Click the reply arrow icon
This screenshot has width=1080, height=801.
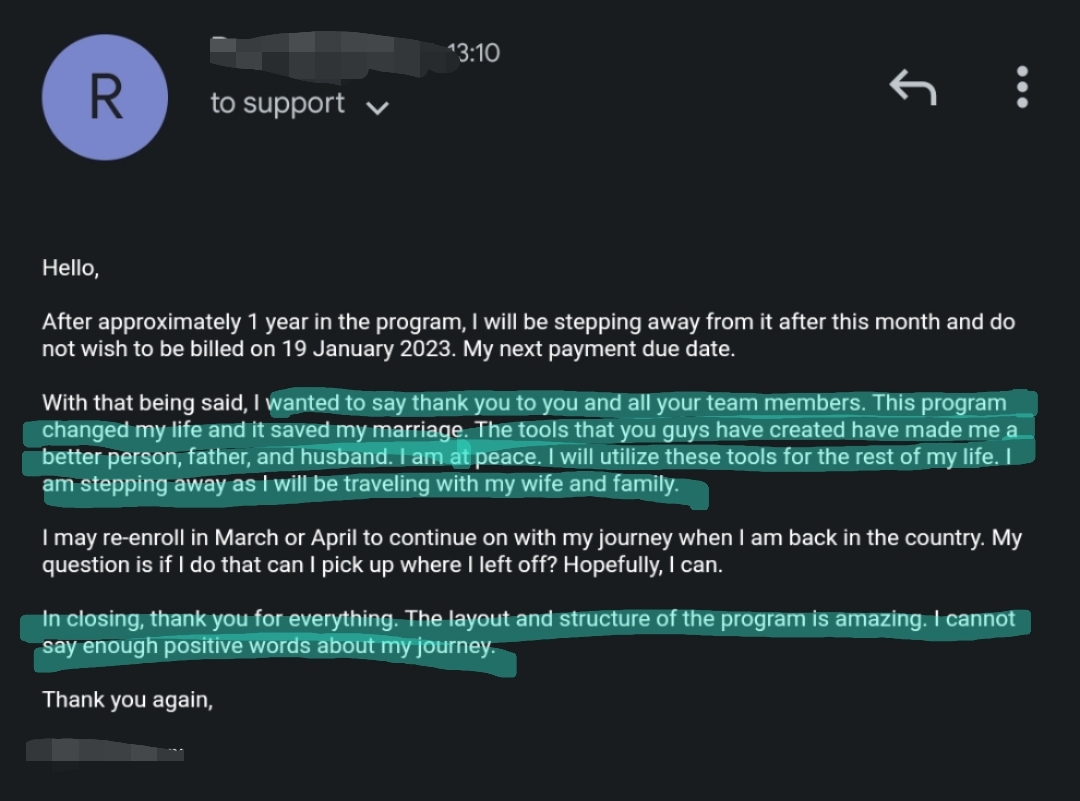(x=913, y=89)
